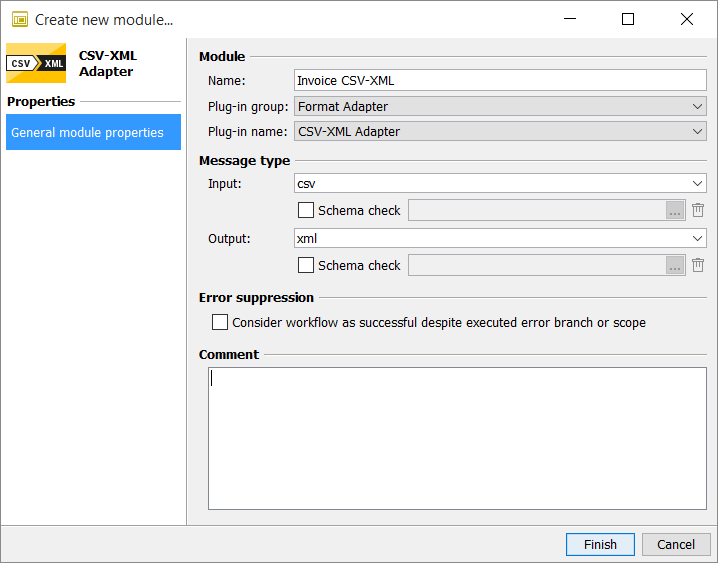Delete the Output schema with the trash icon
The width and height of the screenshot is (718, 563).
(x=698, y=265)
